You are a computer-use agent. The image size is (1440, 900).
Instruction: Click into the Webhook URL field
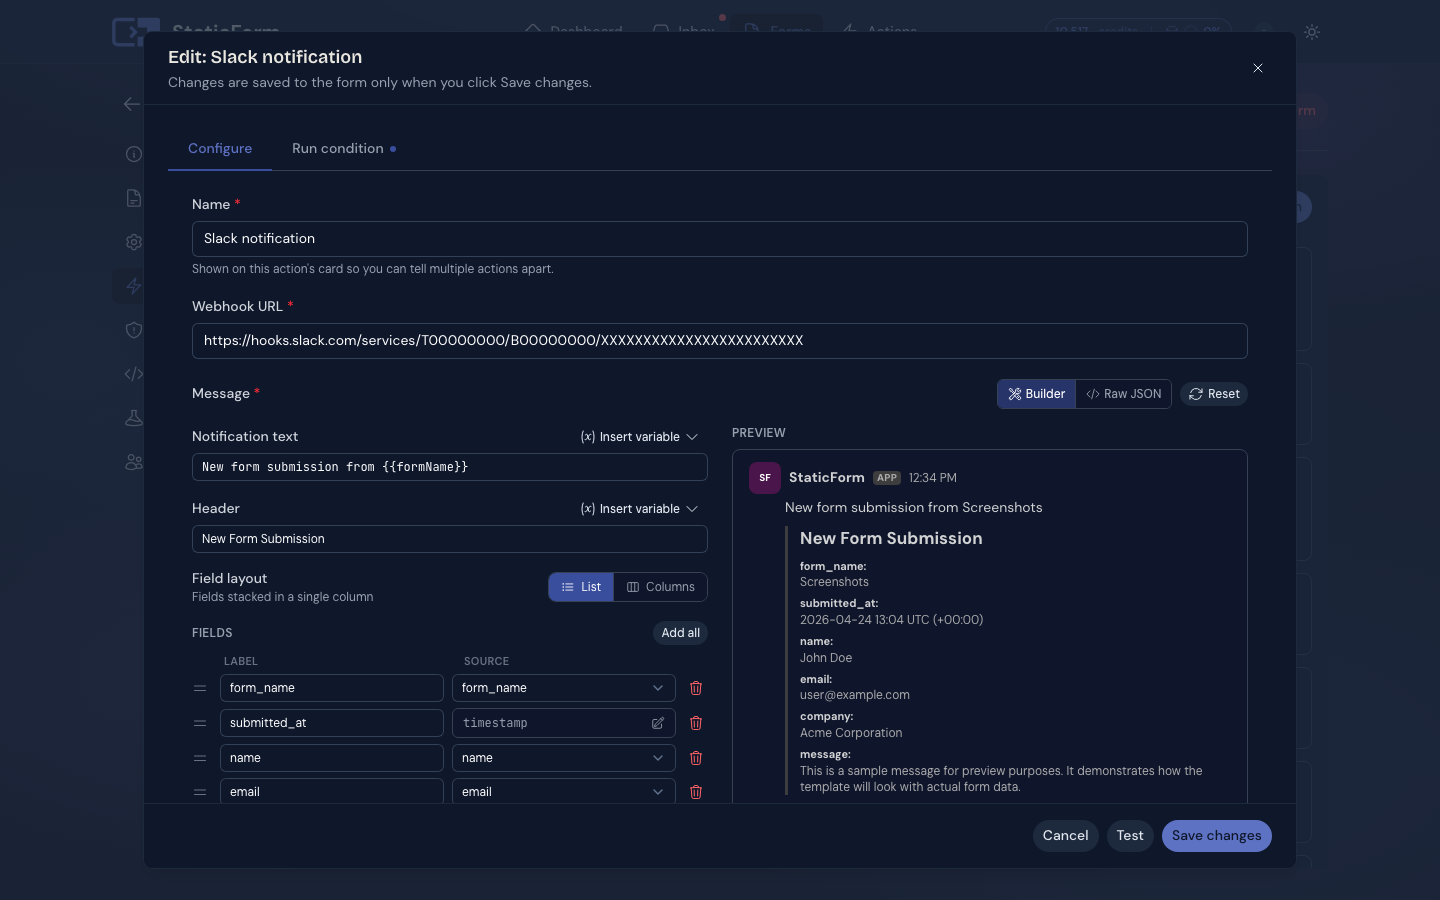click(x=720, y=341)
